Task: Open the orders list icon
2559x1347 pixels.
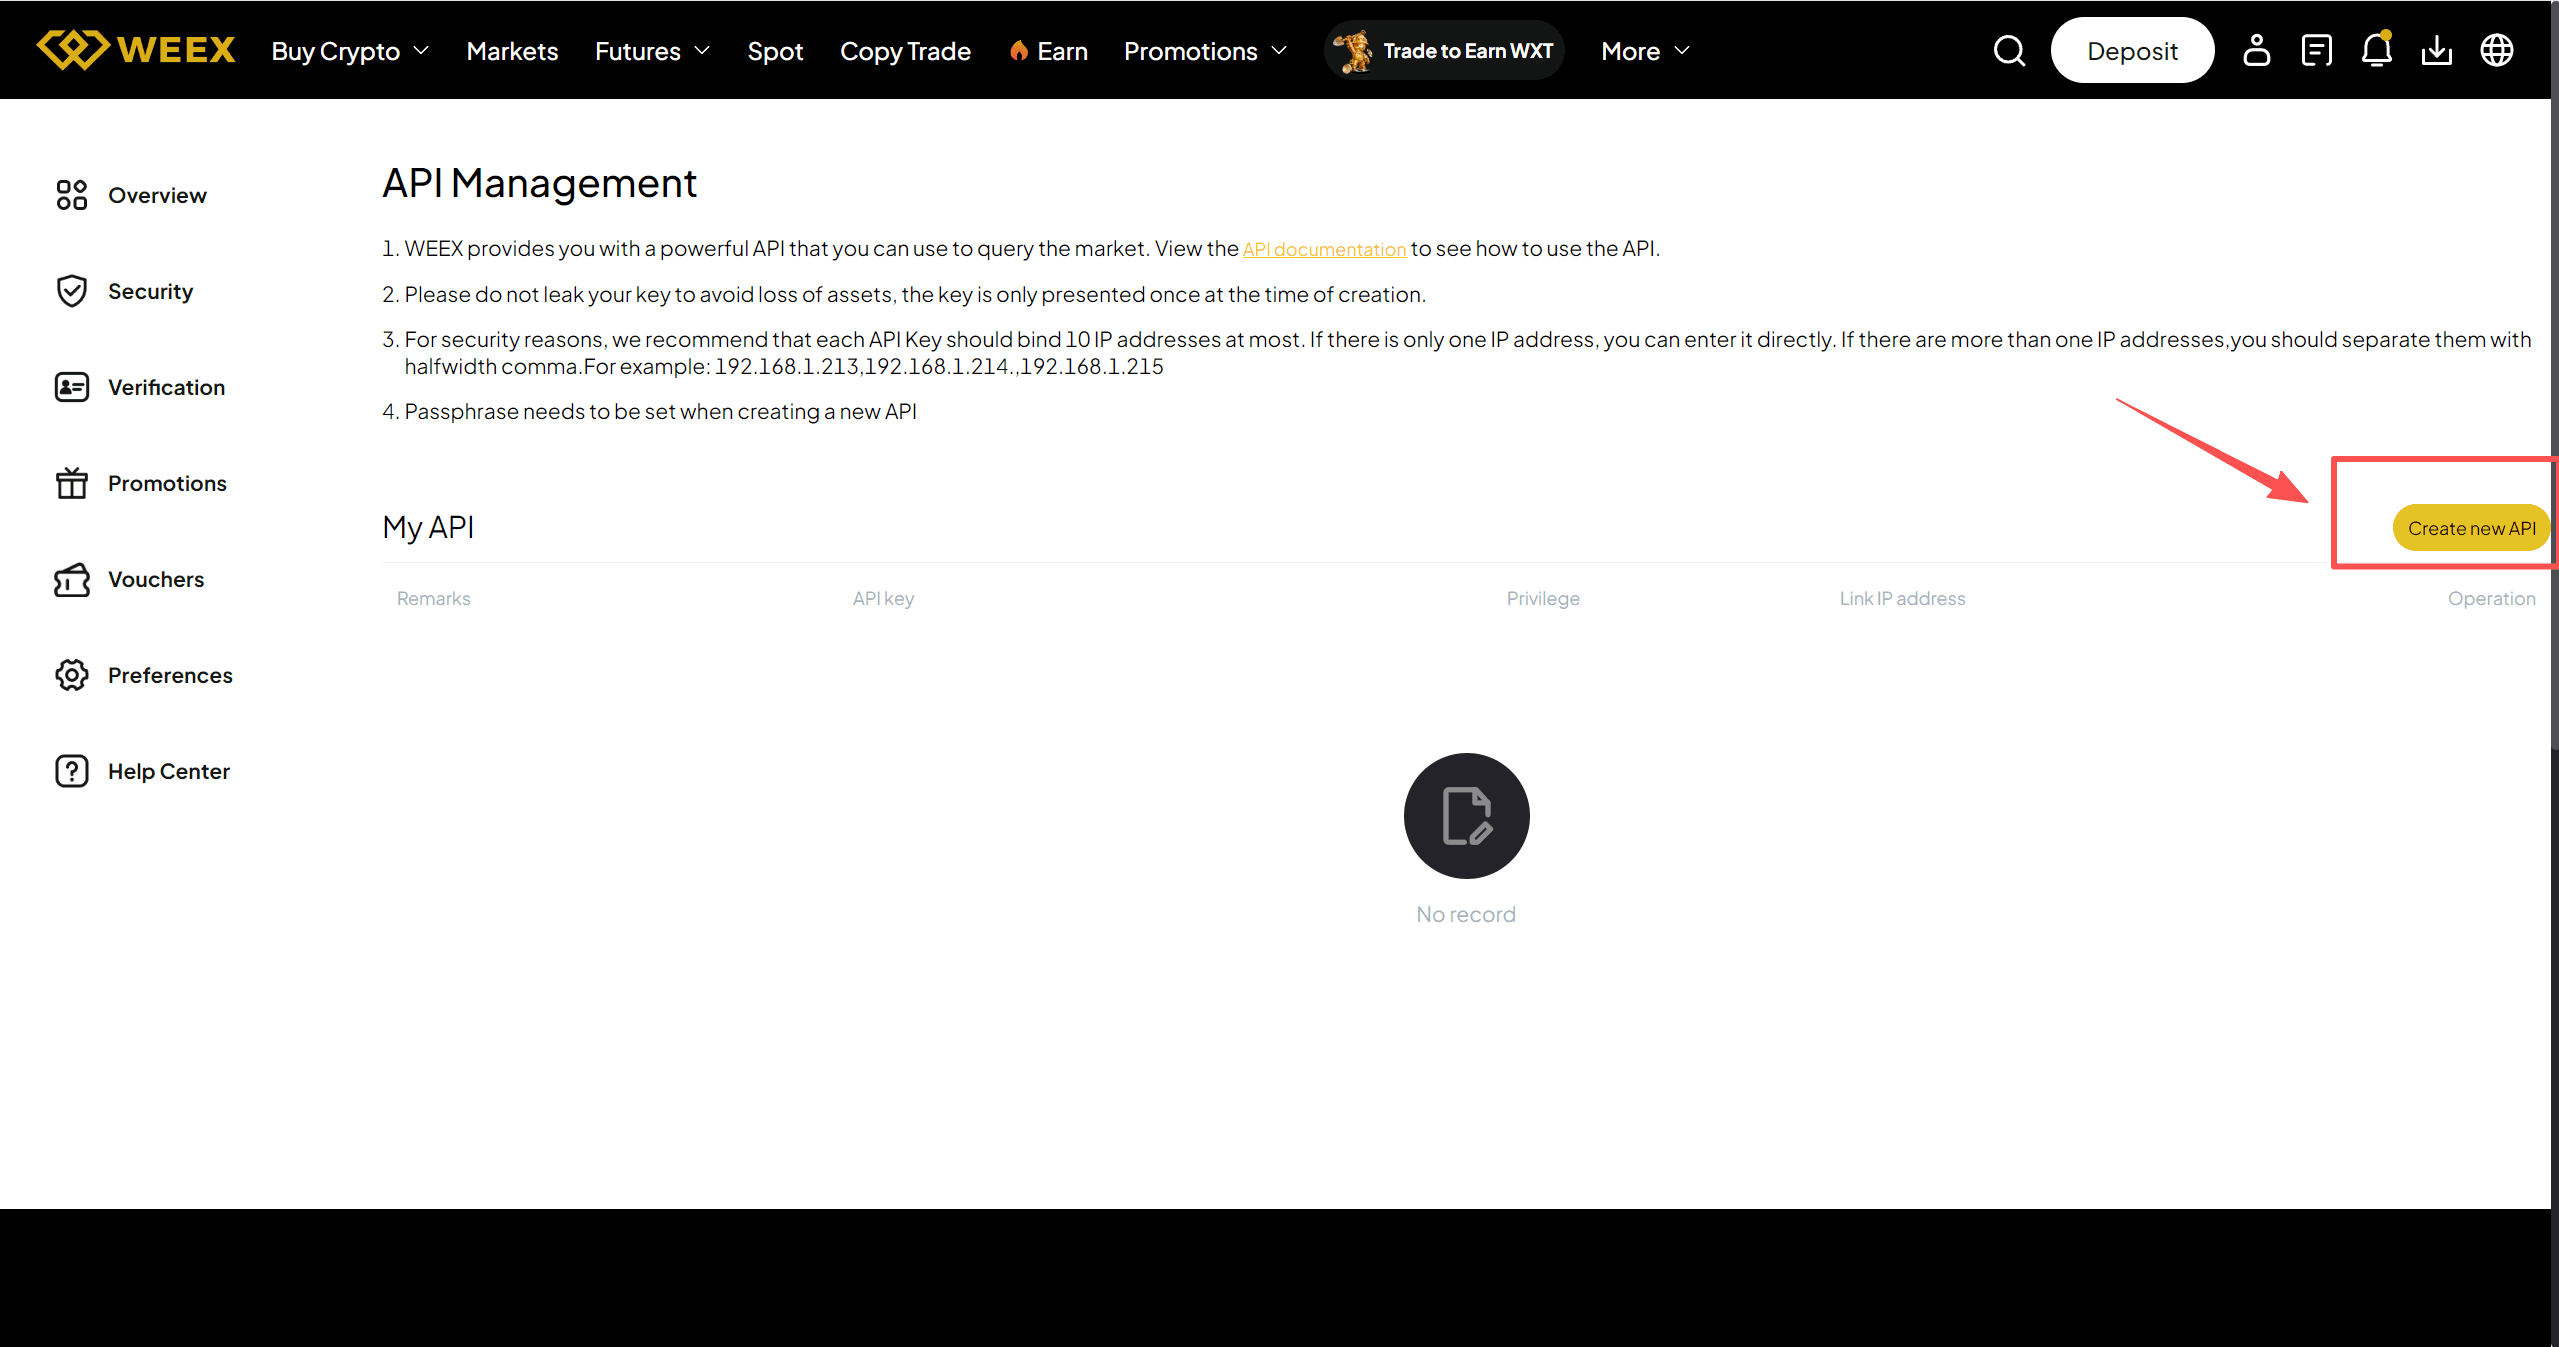Action: [x=2316, y=50]
